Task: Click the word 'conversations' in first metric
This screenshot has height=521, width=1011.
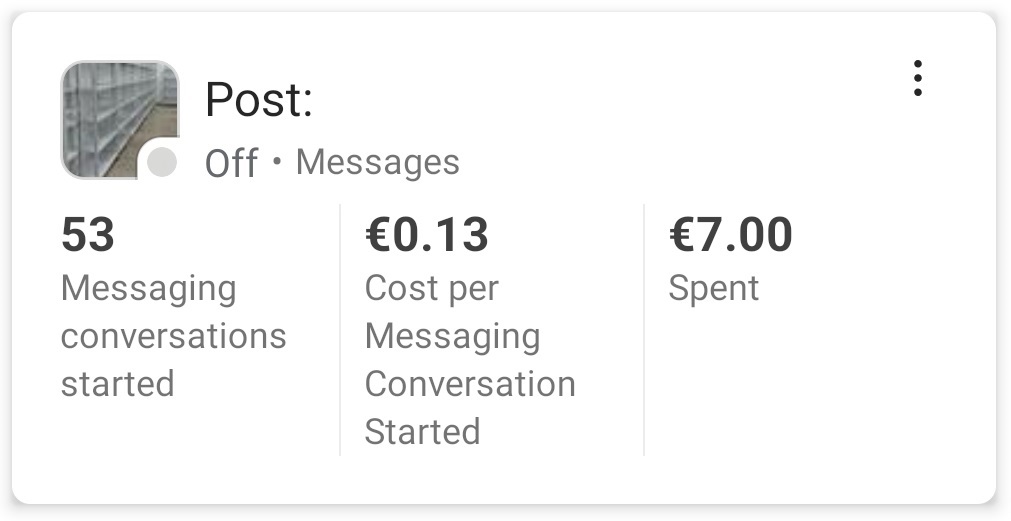Action: click(x=173, y=337)
